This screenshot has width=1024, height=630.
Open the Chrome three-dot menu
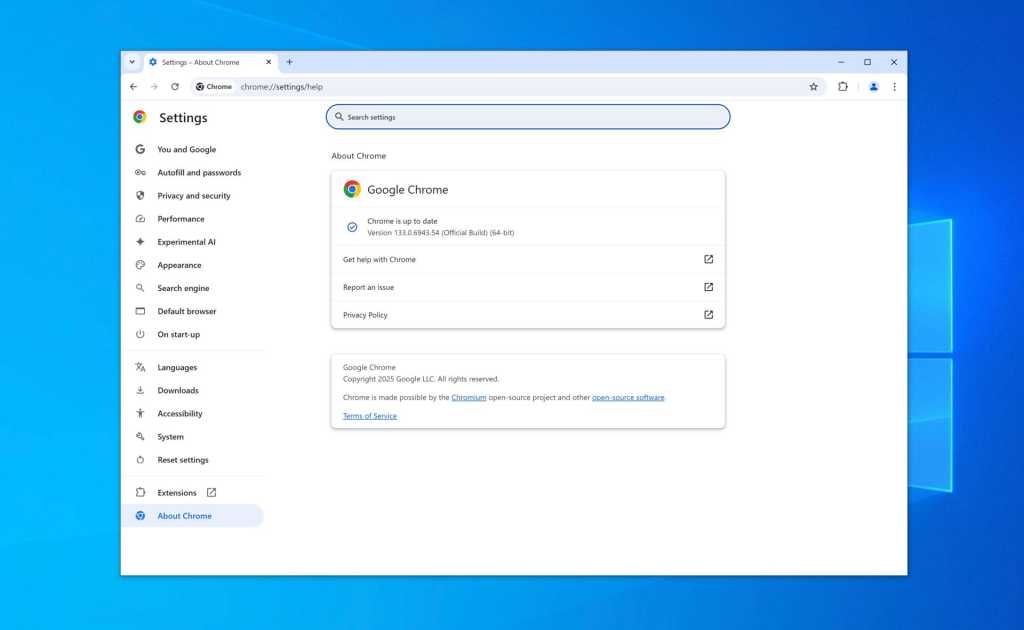[x=894, y=87]
